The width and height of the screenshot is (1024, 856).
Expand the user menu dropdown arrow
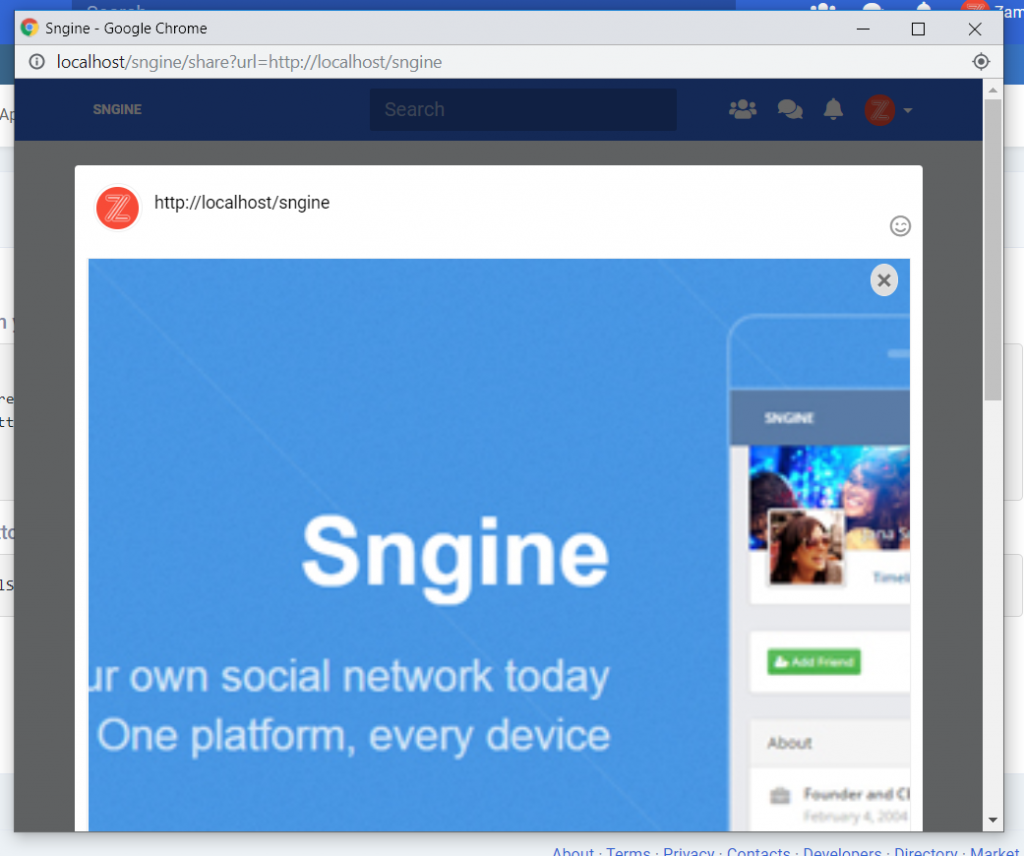908,110
